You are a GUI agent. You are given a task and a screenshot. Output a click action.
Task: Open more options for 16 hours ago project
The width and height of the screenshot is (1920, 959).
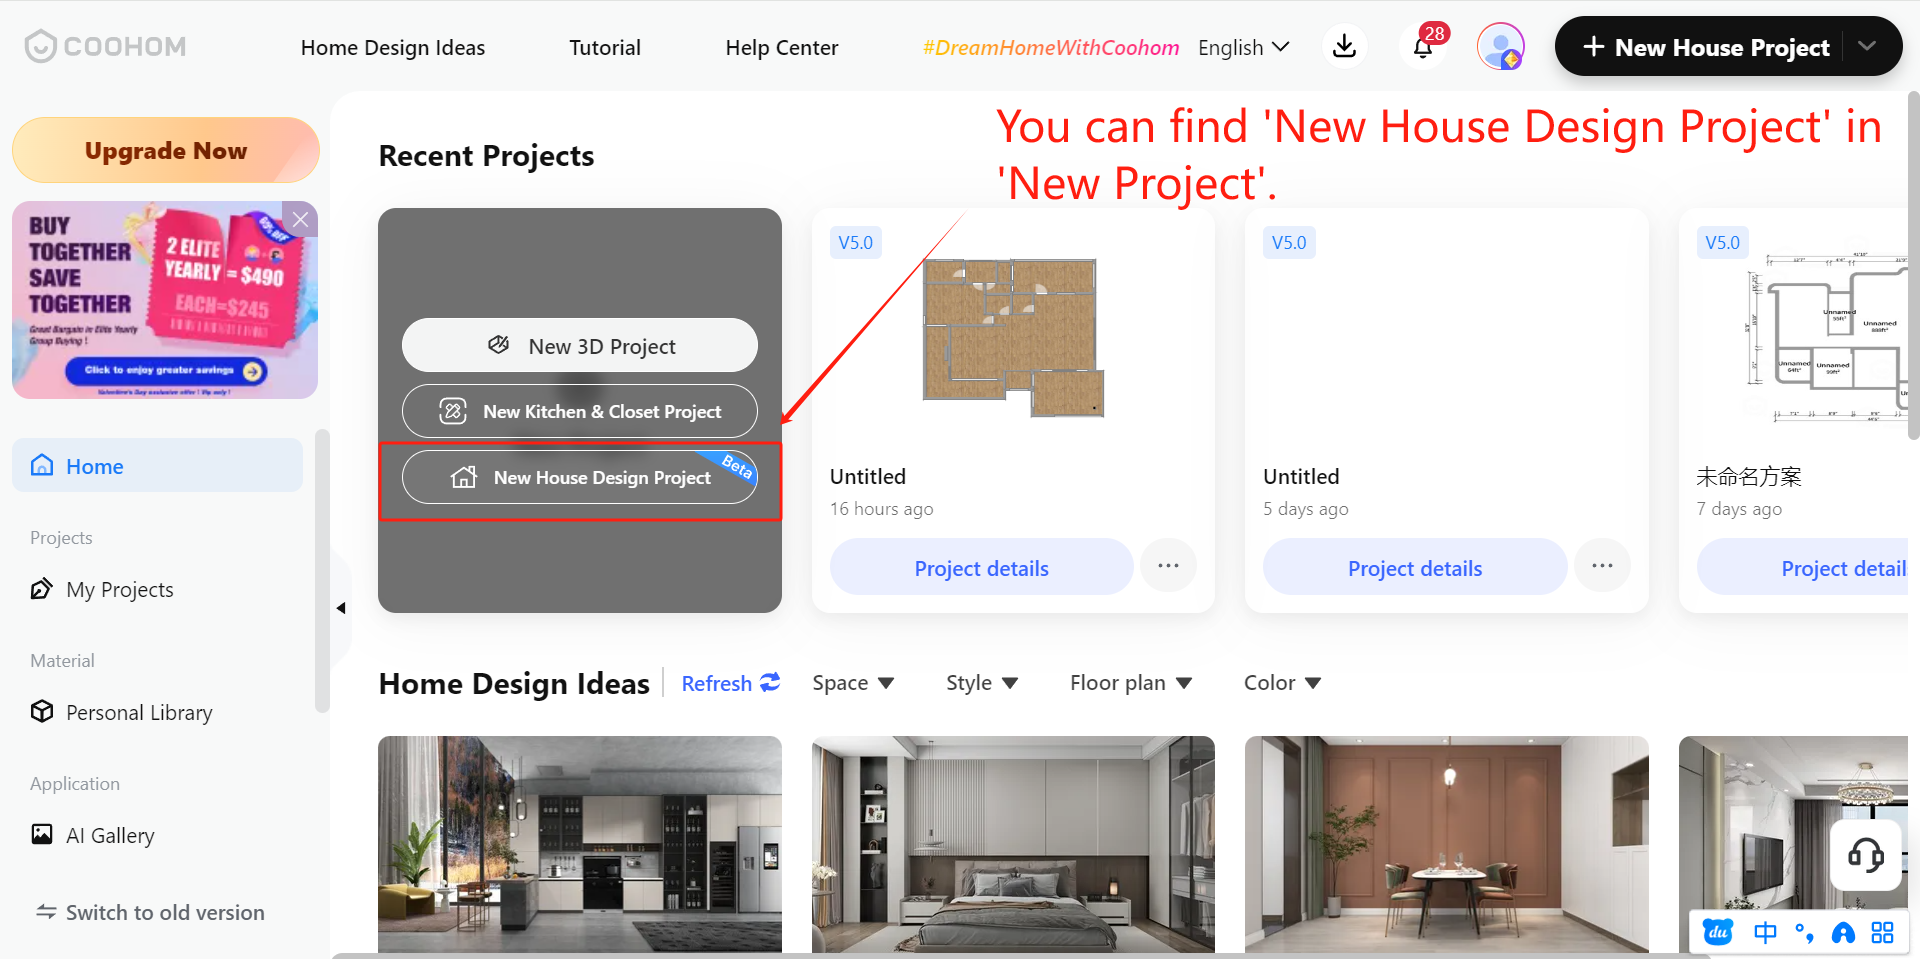1168,566
